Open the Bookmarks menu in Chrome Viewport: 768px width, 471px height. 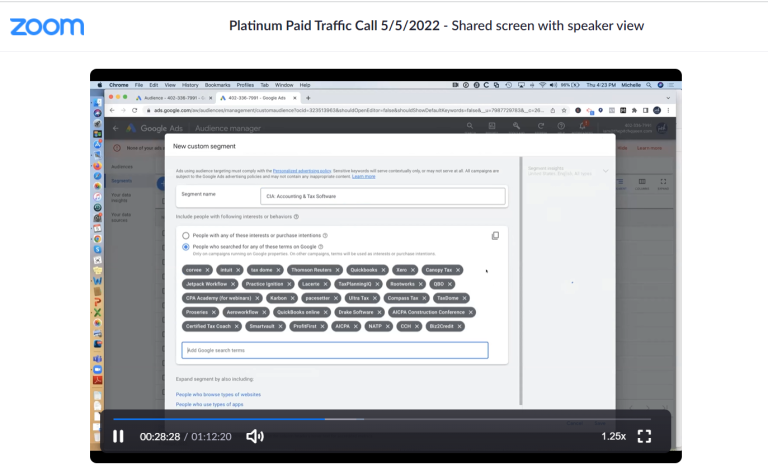click(x=218, y=85)
